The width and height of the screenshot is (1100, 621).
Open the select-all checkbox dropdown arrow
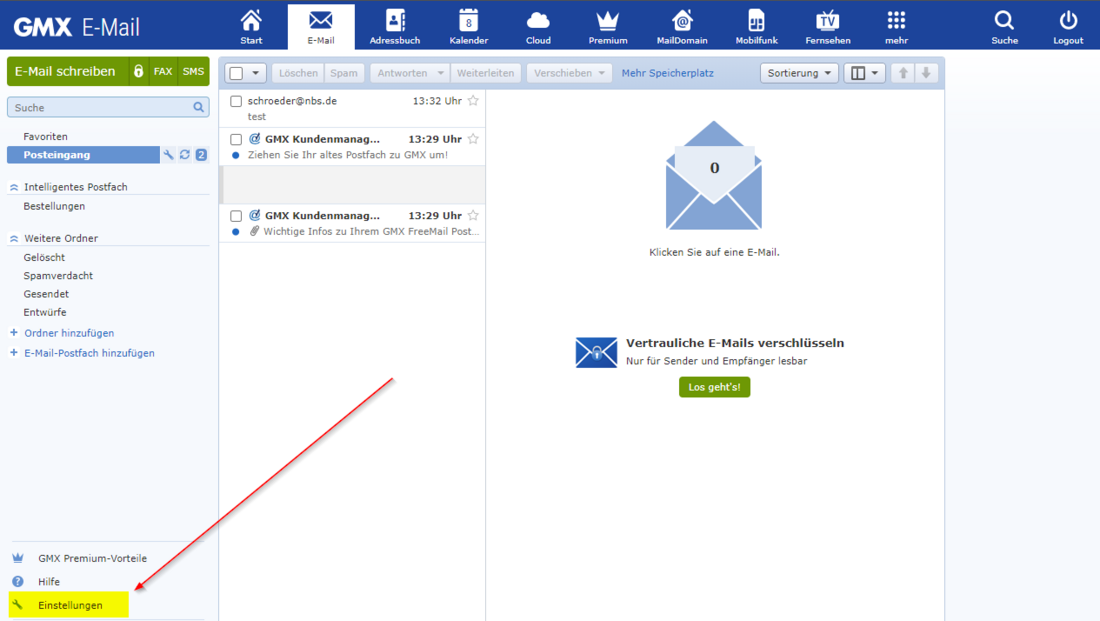coord(255,73)
